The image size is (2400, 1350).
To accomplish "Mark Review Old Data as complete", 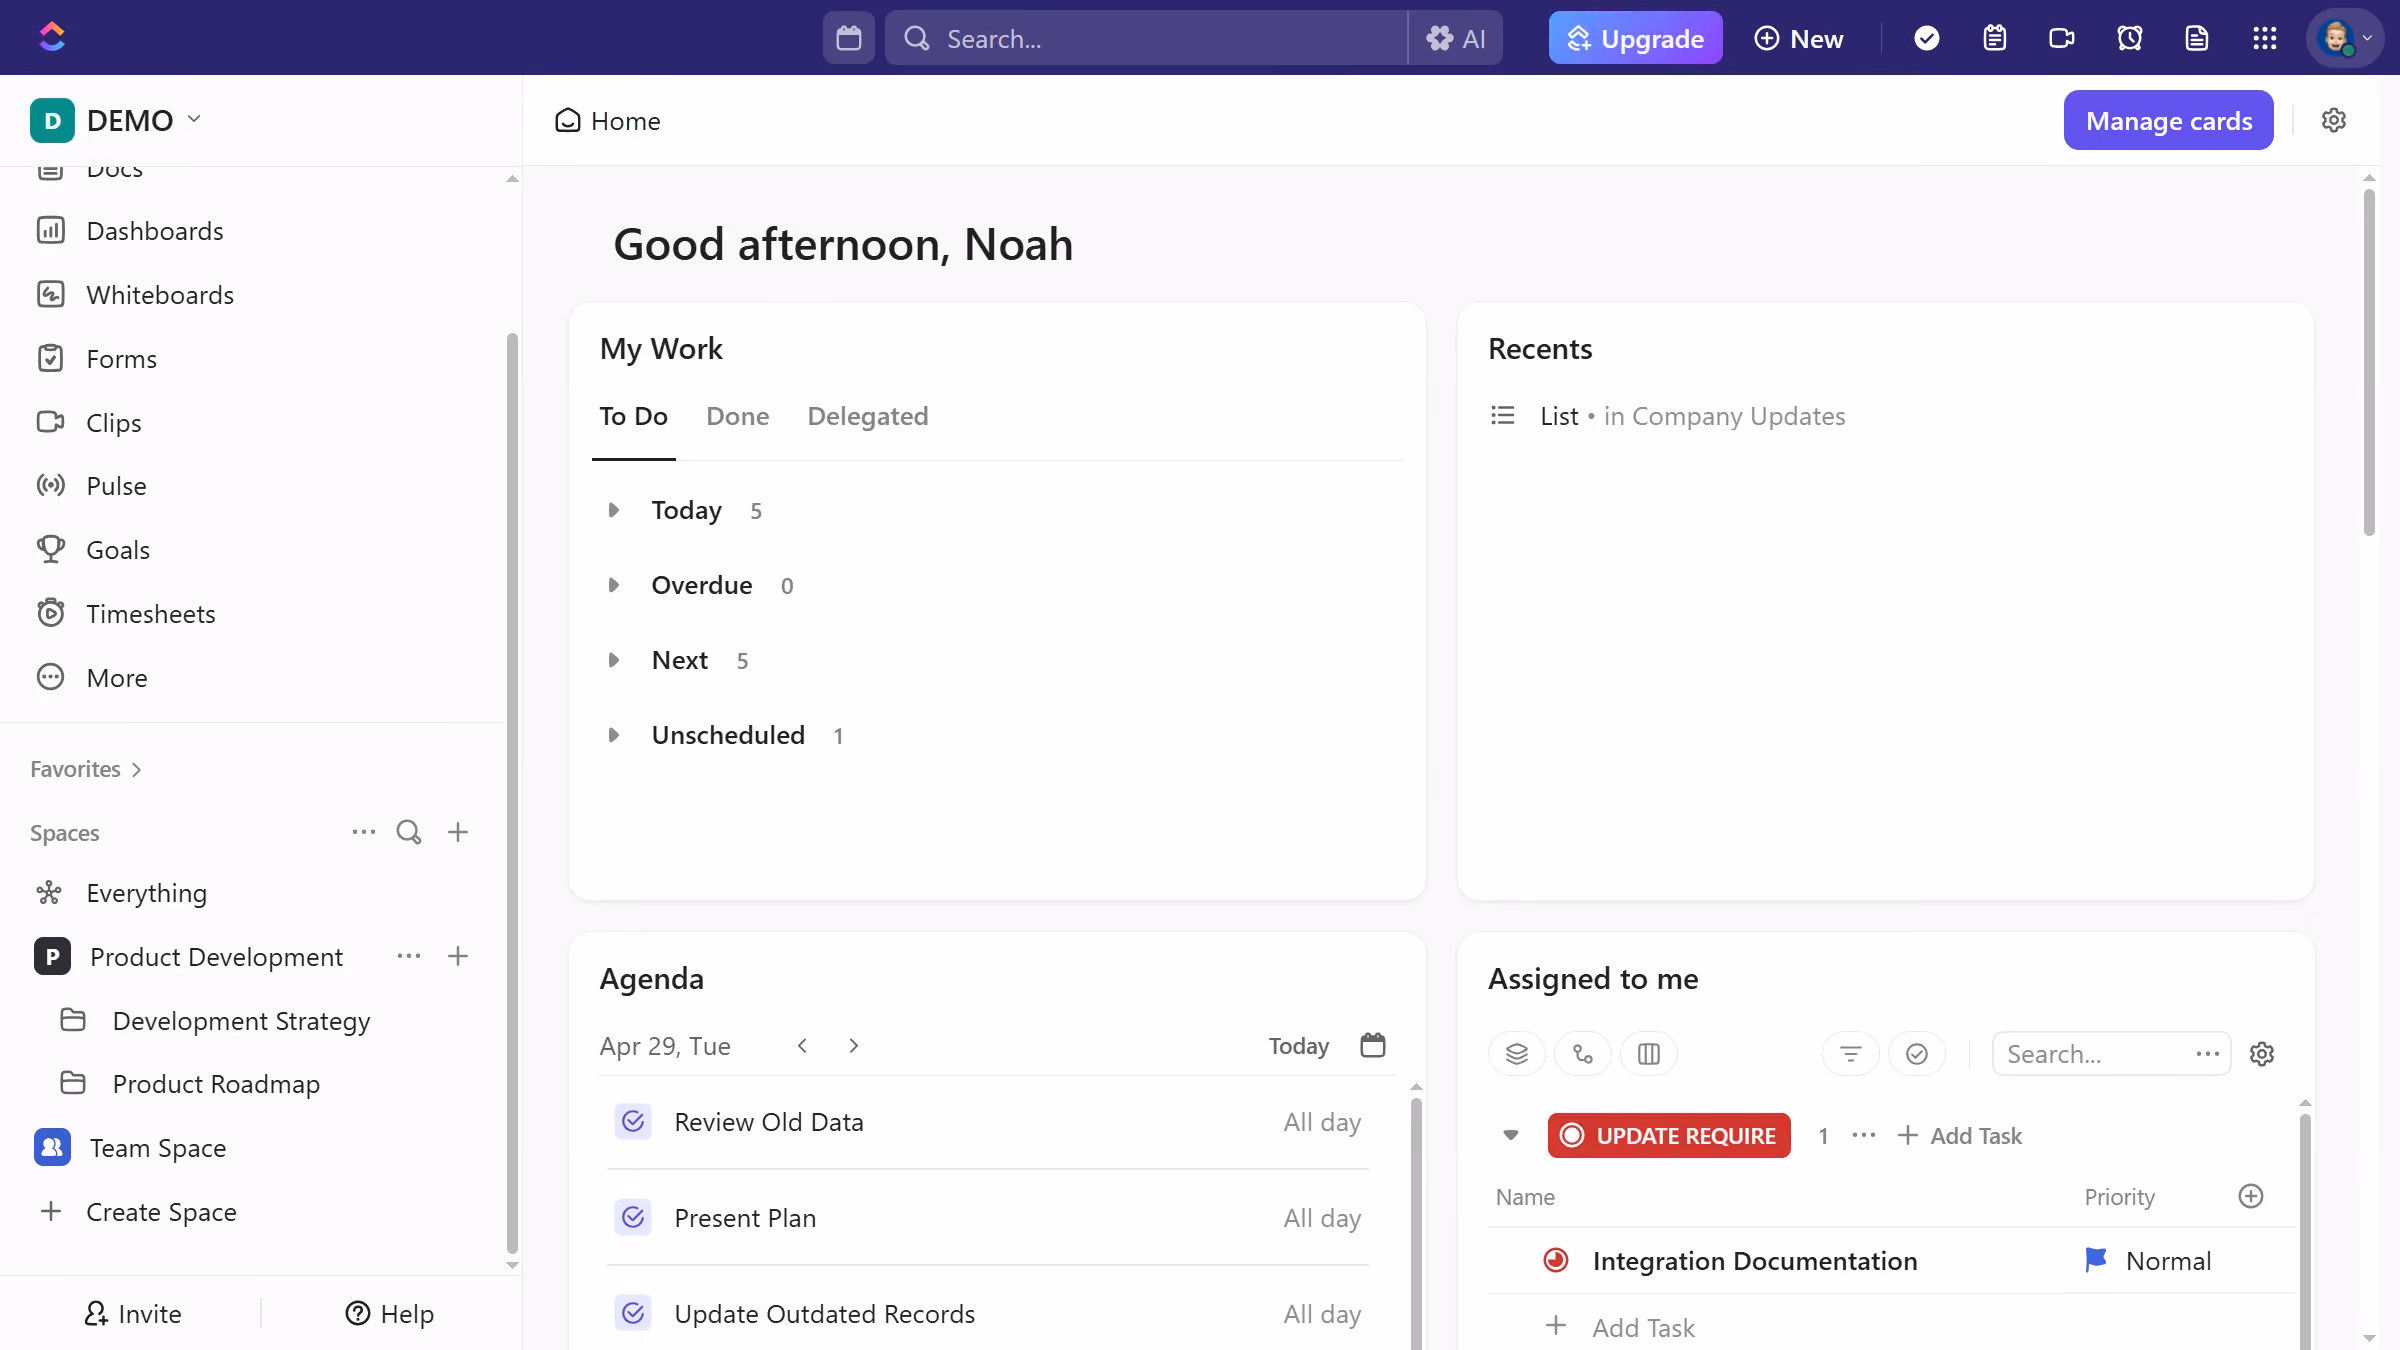I will click(x=633, y=1122).
